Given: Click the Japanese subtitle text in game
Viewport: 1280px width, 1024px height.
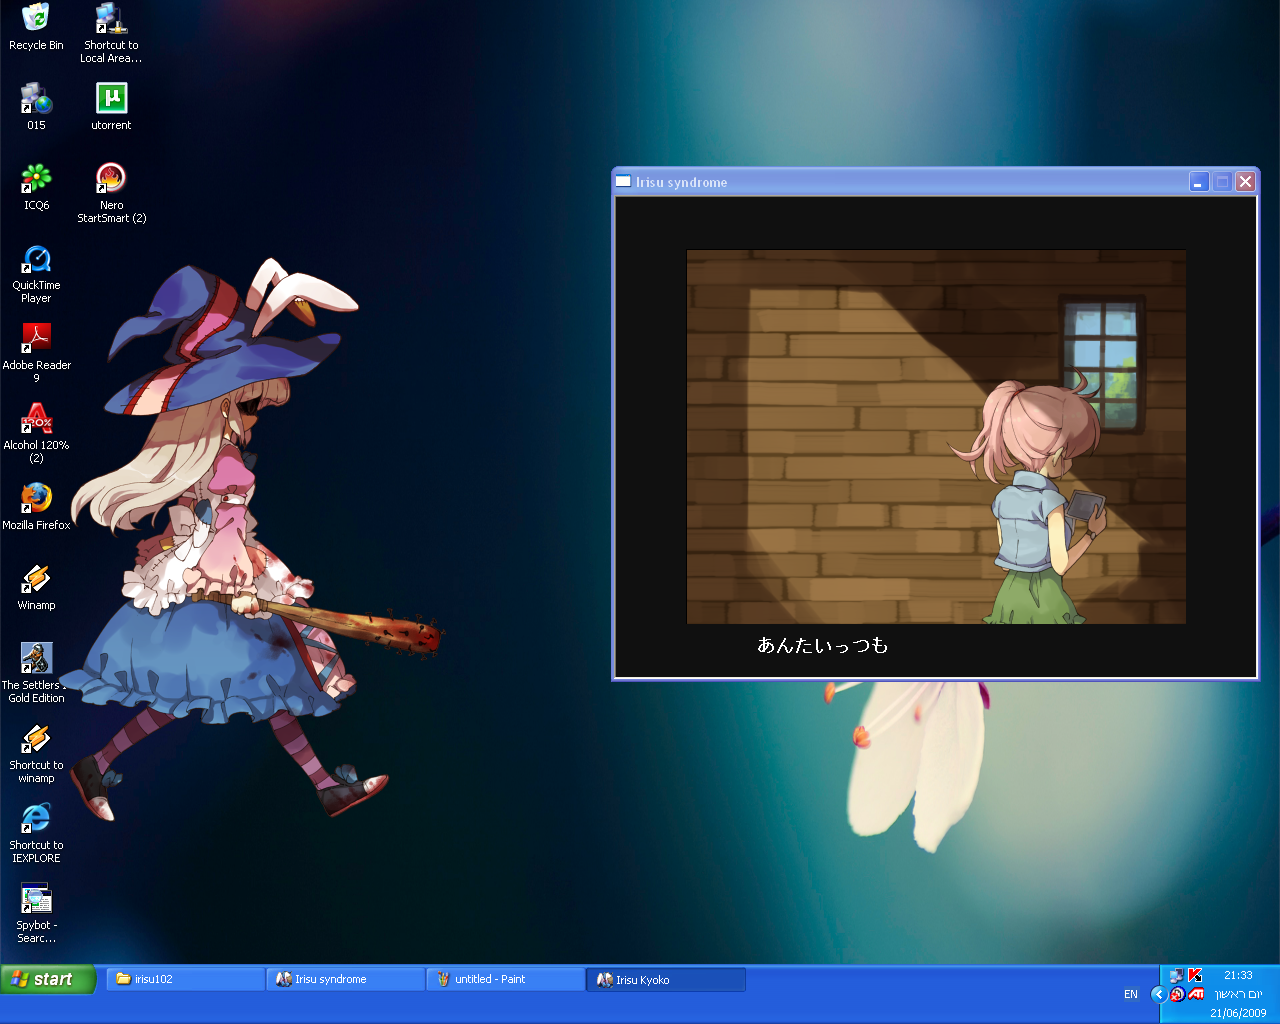Looking at the screenshot, I should pos(822,646).
